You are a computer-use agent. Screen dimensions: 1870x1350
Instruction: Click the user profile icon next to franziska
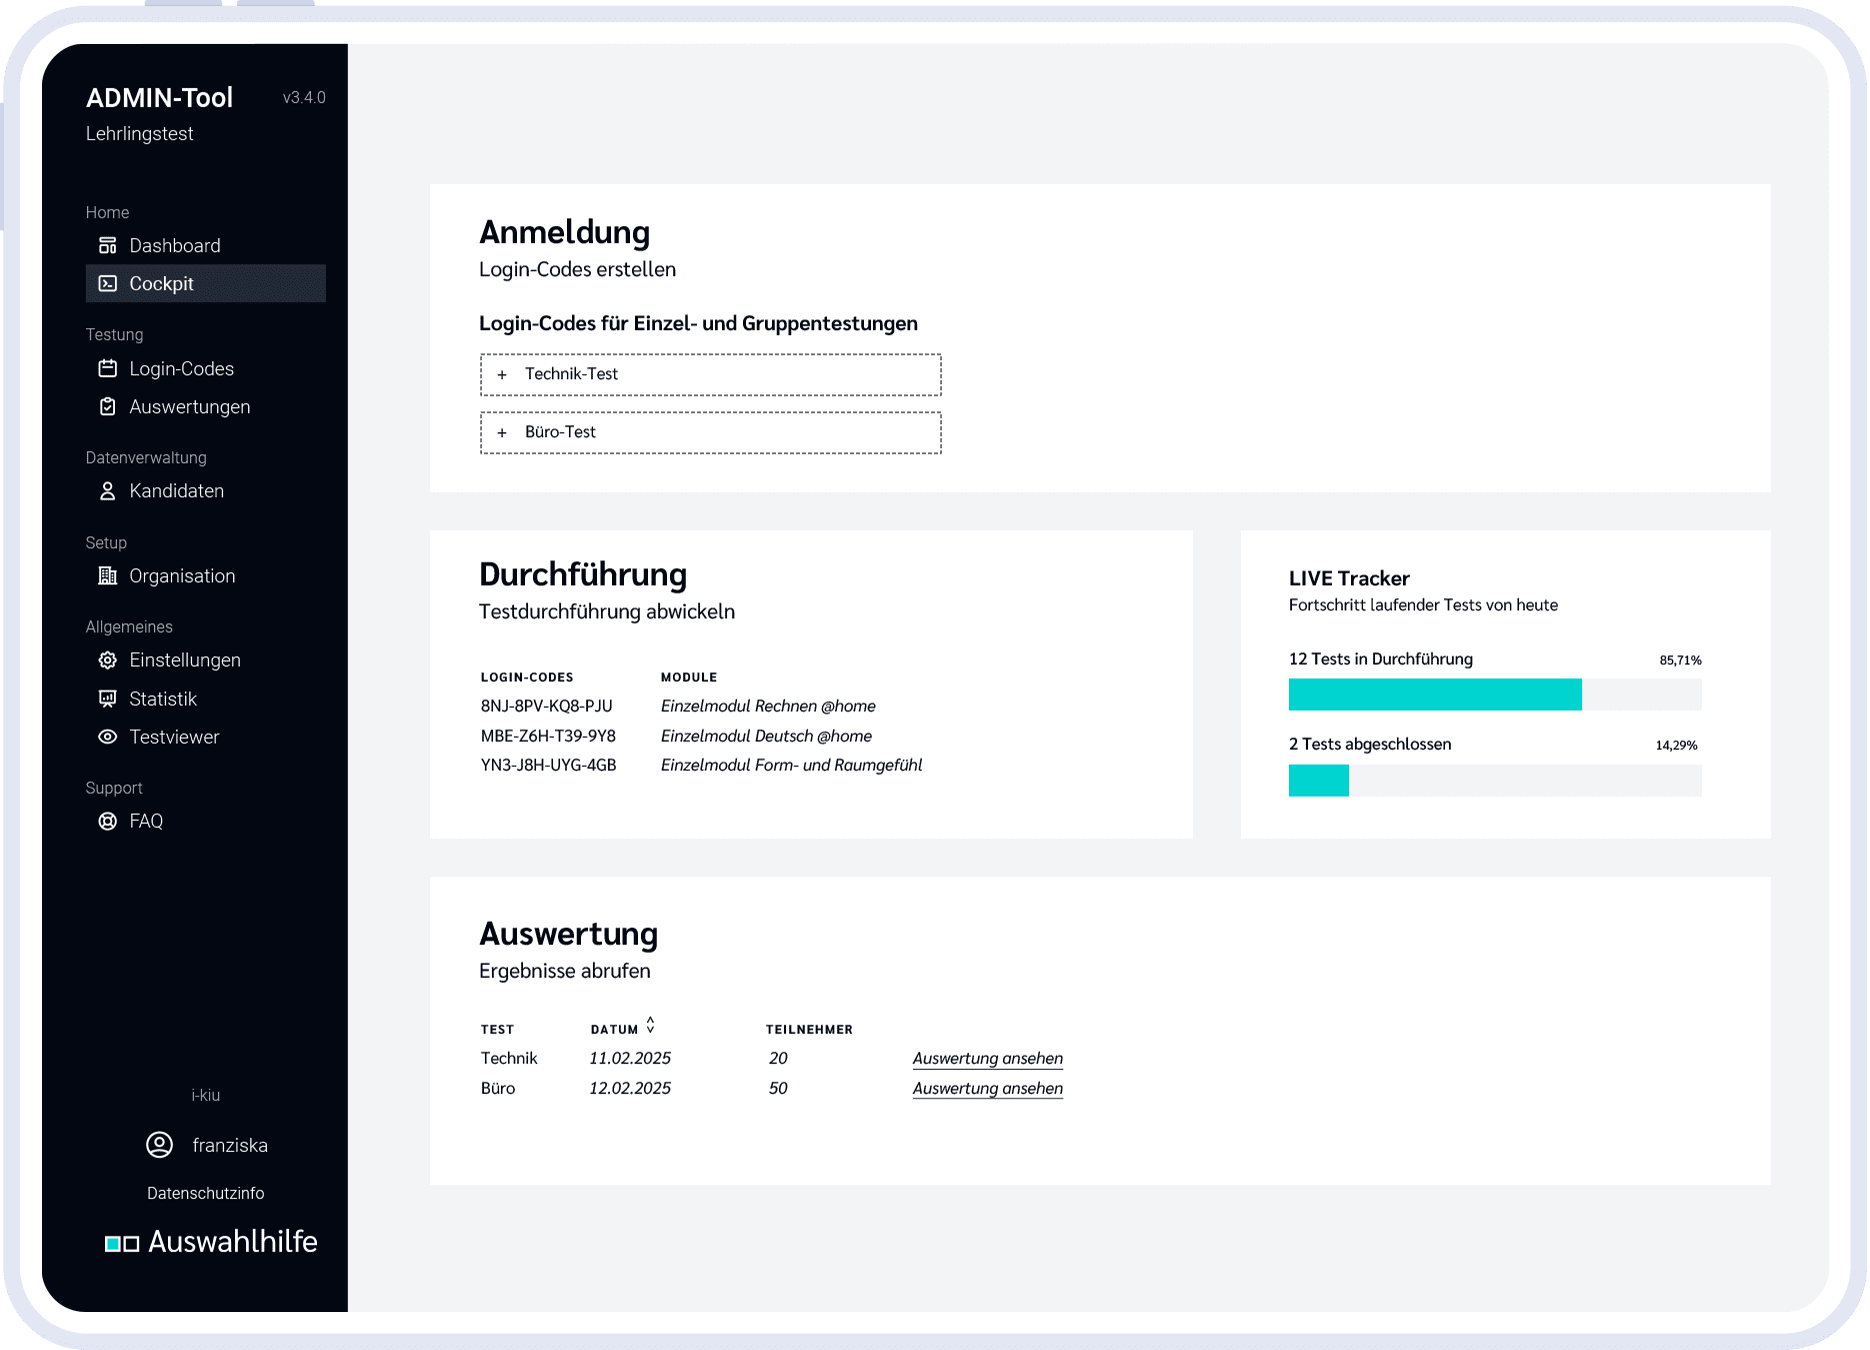[x=159, y=1145]
